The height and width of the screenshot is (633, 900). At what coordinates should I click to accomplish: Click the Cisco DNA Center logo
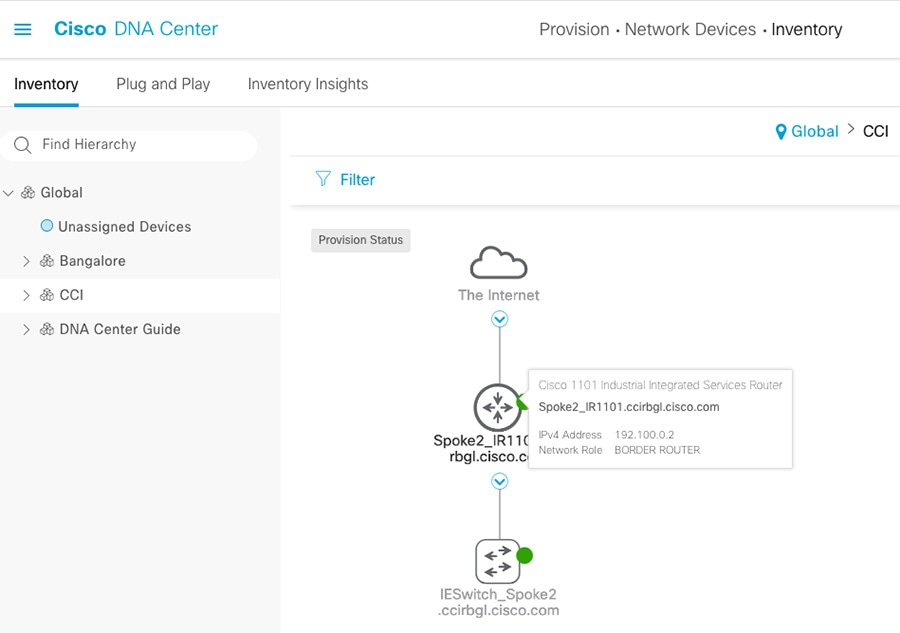(x=136, y=29)
